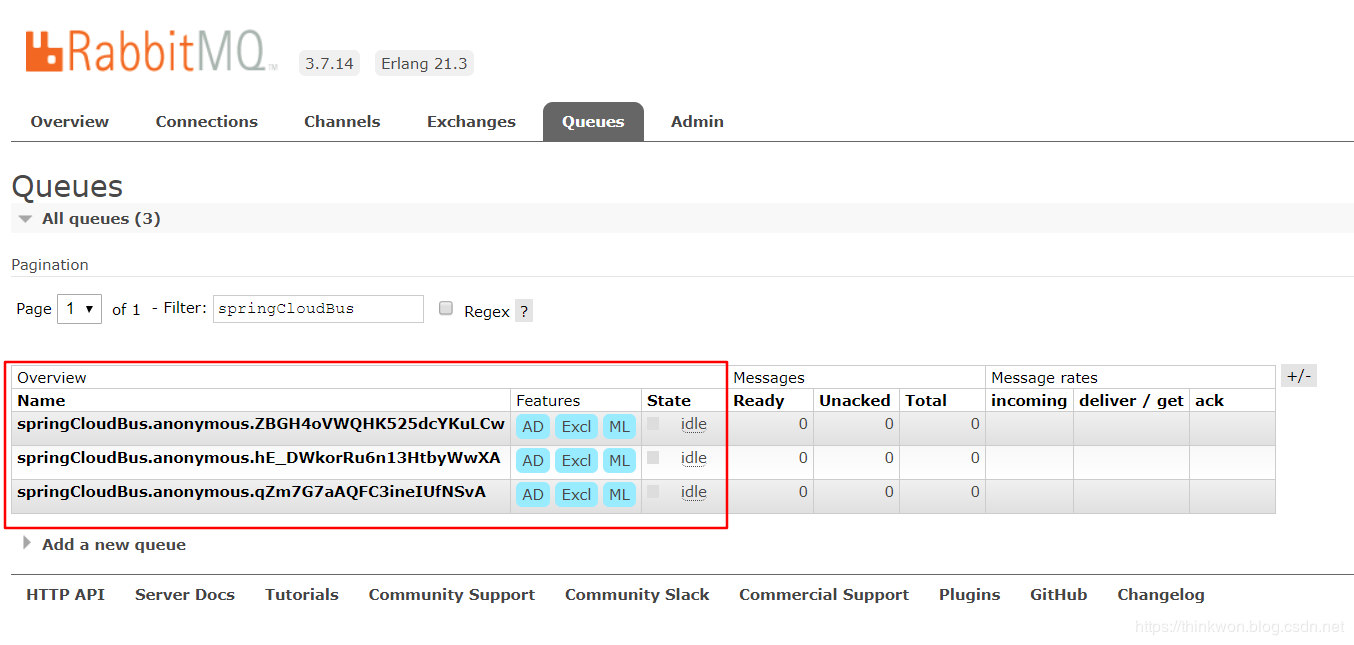Image resolution: width=1354 pixels, height=645 pixels.
Task: Click the Filter text input field
Action: point(318,309)
